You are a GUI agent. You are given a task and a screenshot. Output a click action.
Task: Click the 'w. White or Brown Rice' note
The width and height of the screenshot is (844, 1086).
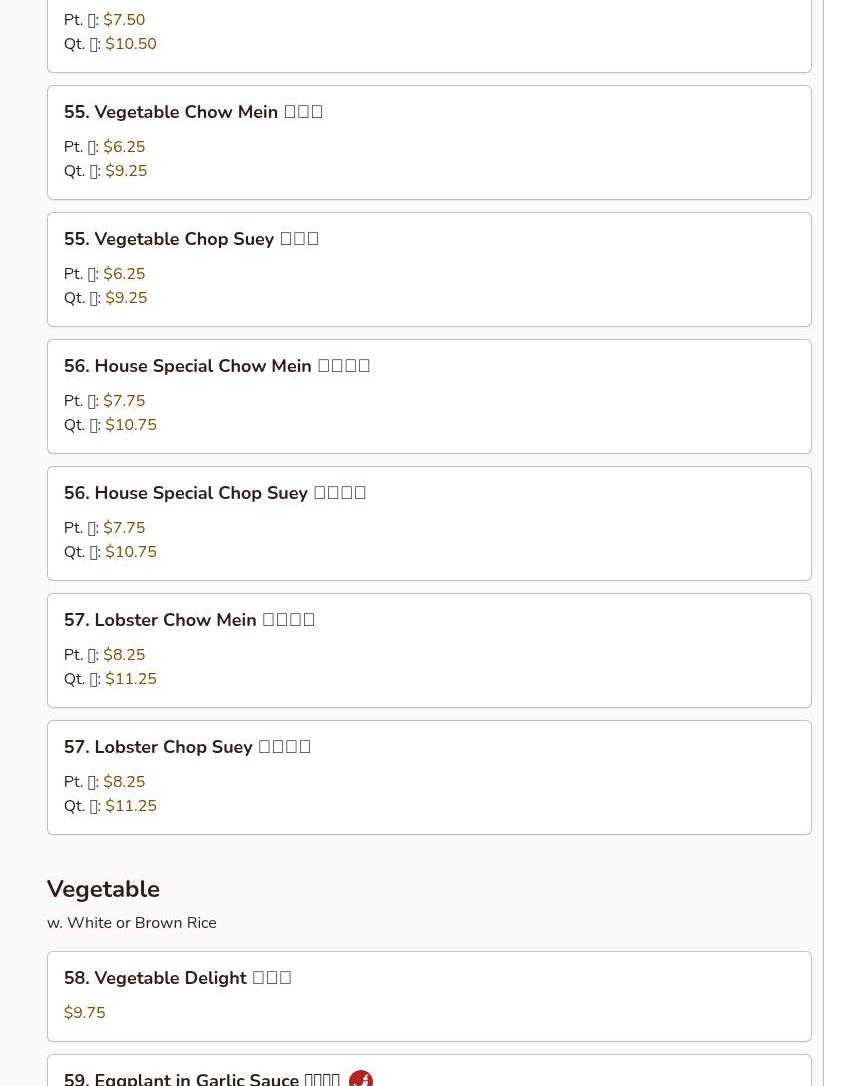[x=132, y=923]
